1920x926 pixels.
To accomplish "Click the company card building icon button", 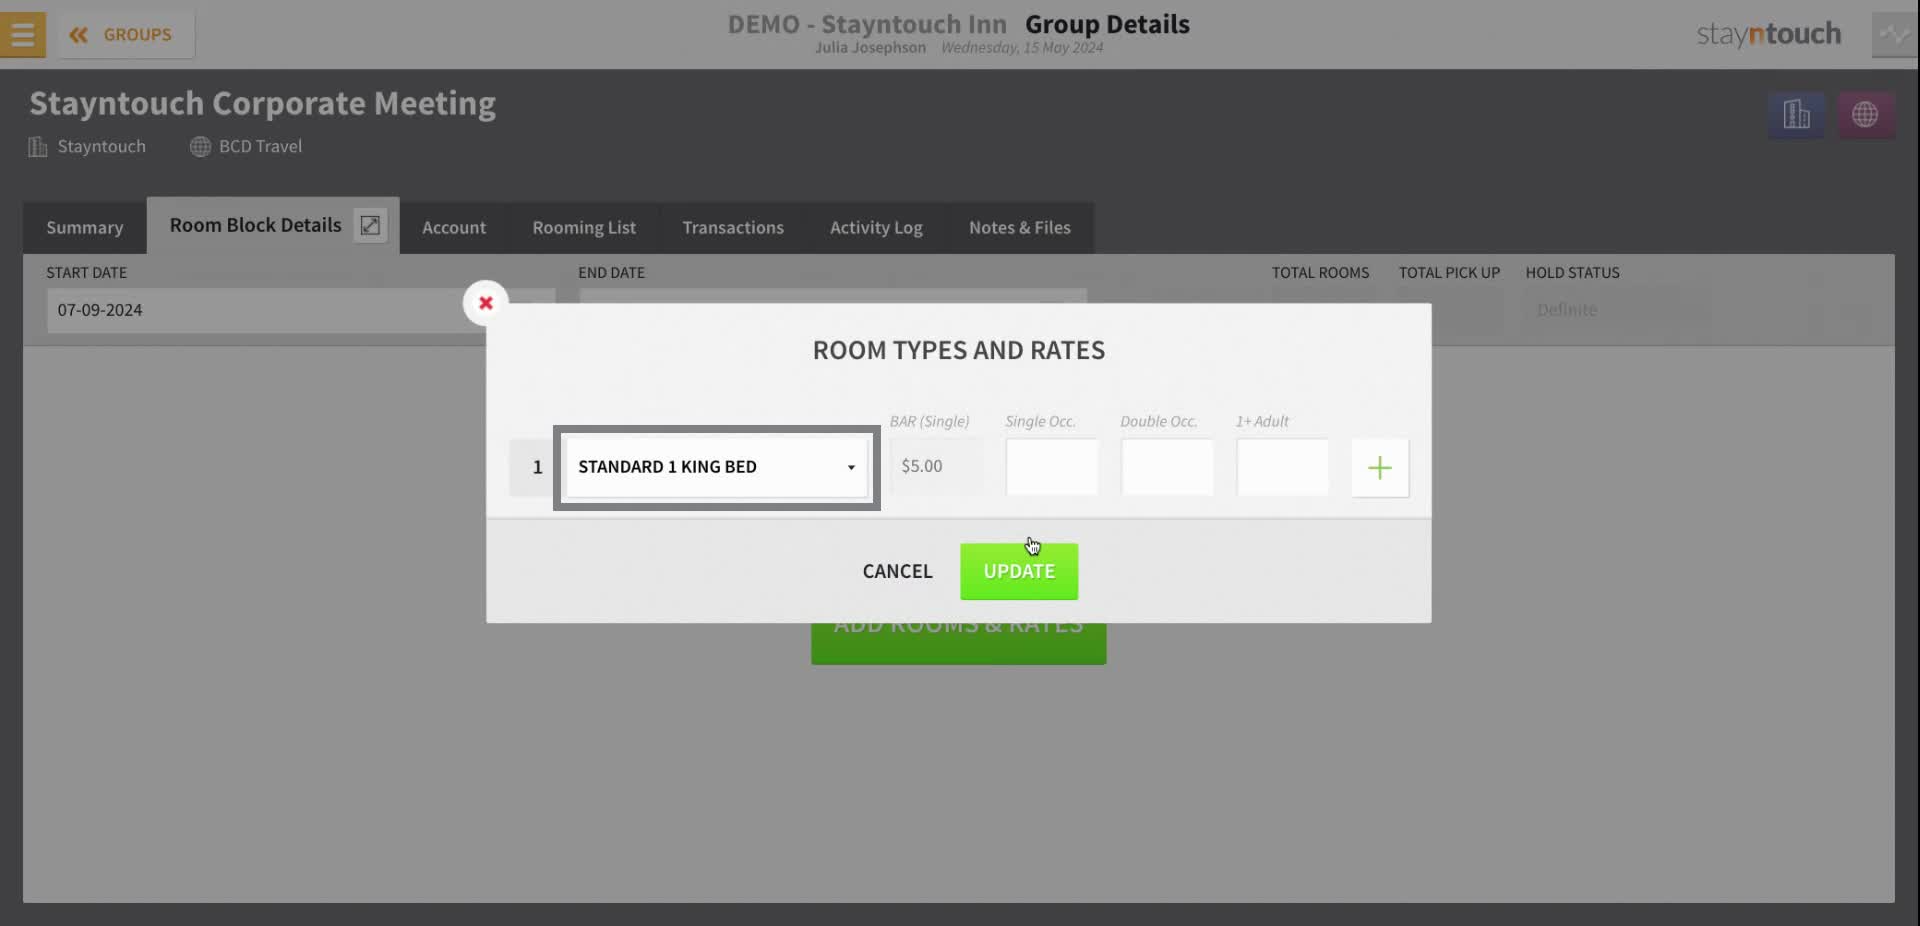I will [1796, 114].
